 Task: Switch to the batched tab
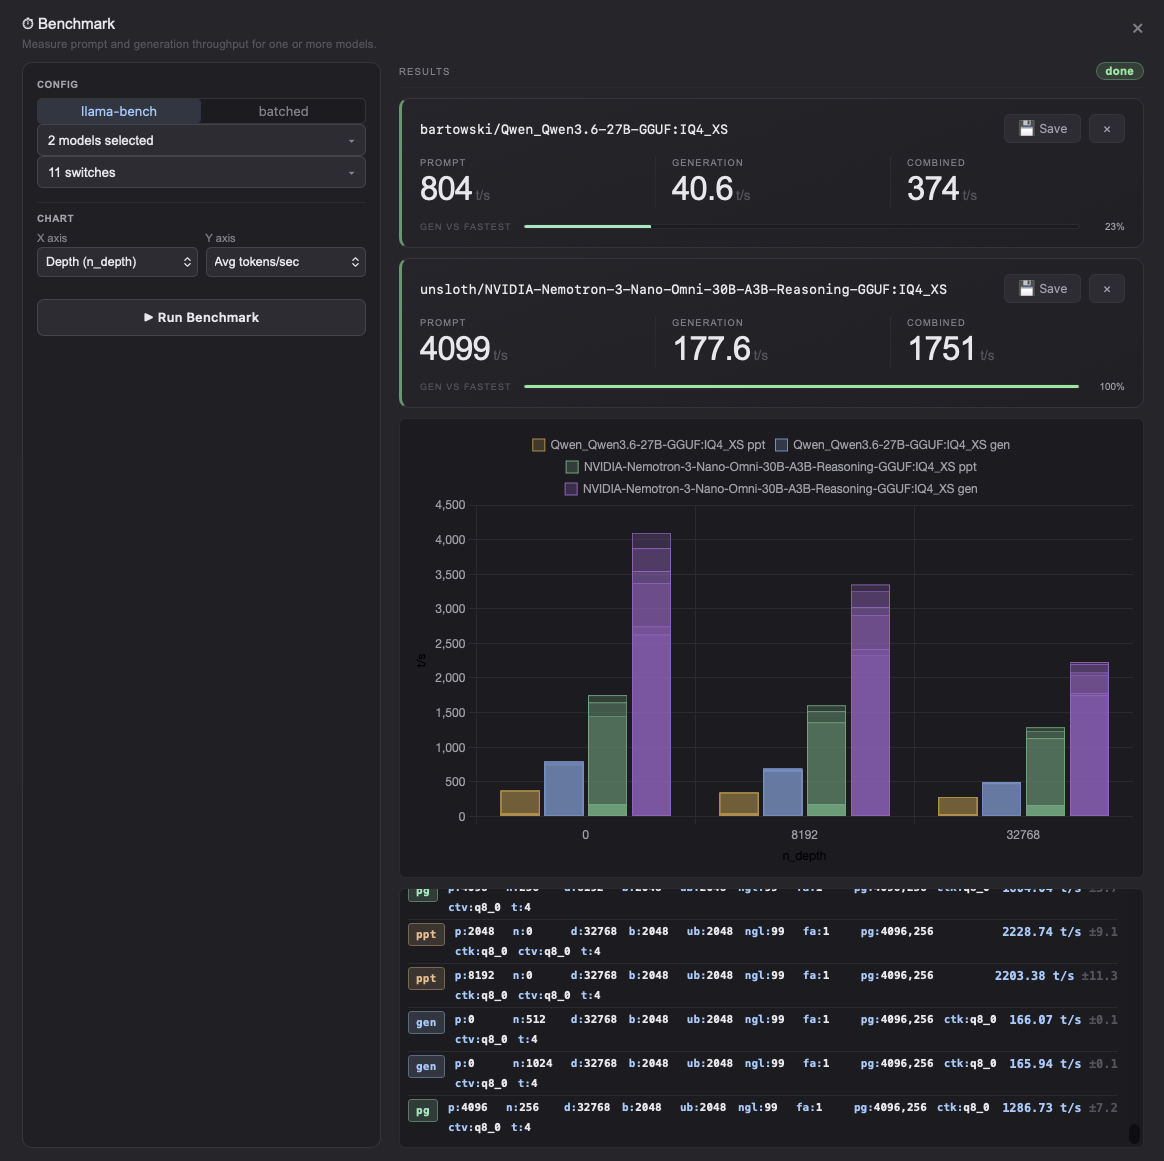point(283,111)
